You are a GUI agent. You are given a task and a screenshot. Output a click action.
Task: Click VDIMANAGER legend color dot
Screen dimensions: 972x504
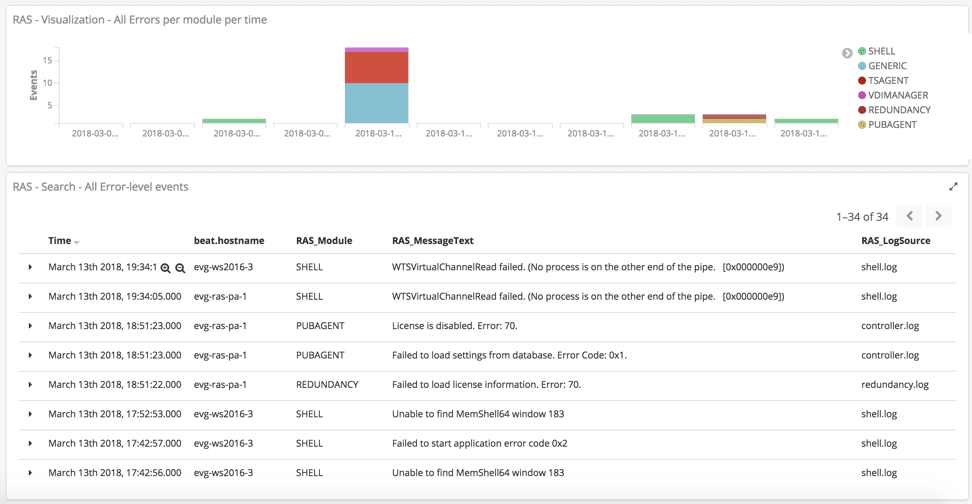pos(862,95)
